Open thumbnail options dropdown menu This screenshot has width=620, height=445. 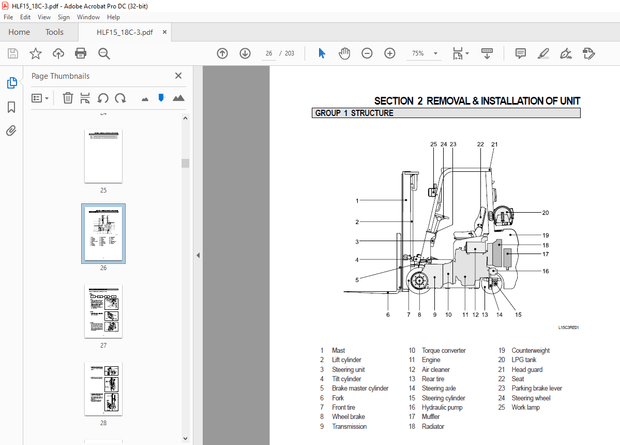40,98
